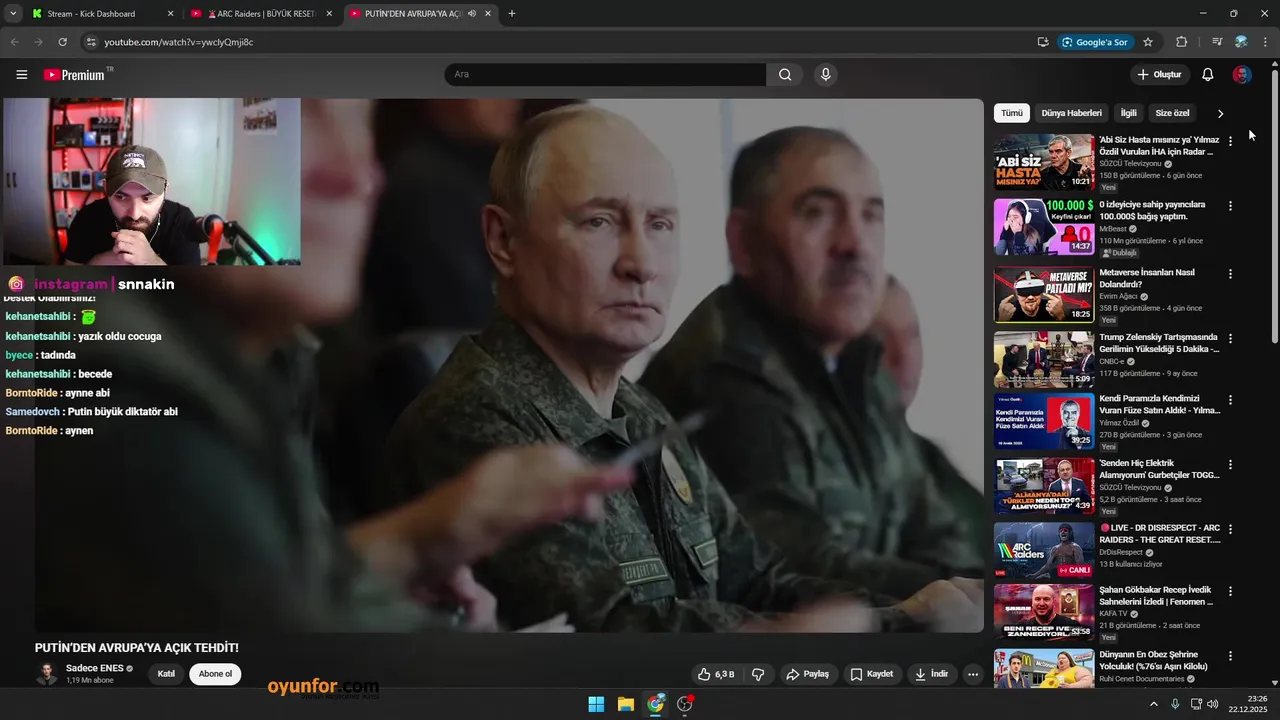Select the Size özel filter chip

1172,113
